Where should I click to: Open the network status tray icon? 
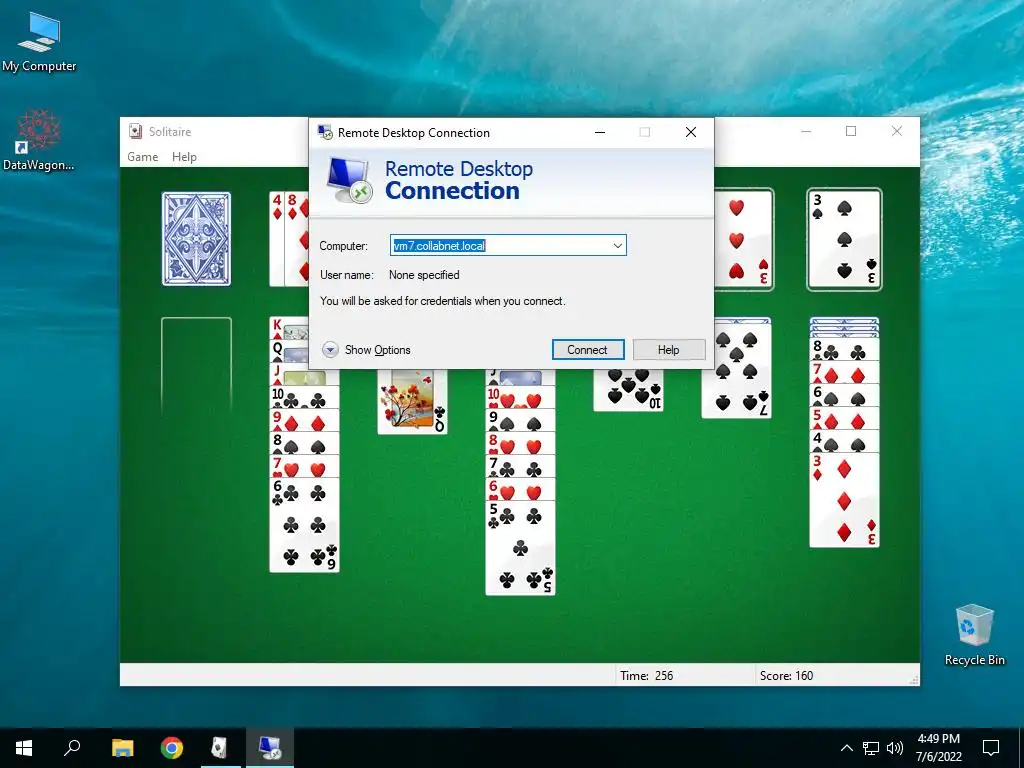871,748
